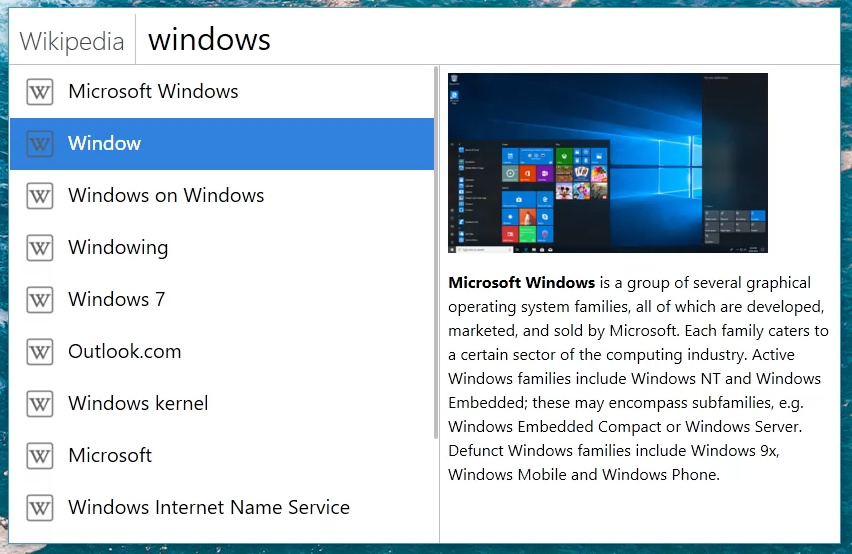Click the results list scrollbar
Viewport: 852px width, 554px height.
(436, 253)
